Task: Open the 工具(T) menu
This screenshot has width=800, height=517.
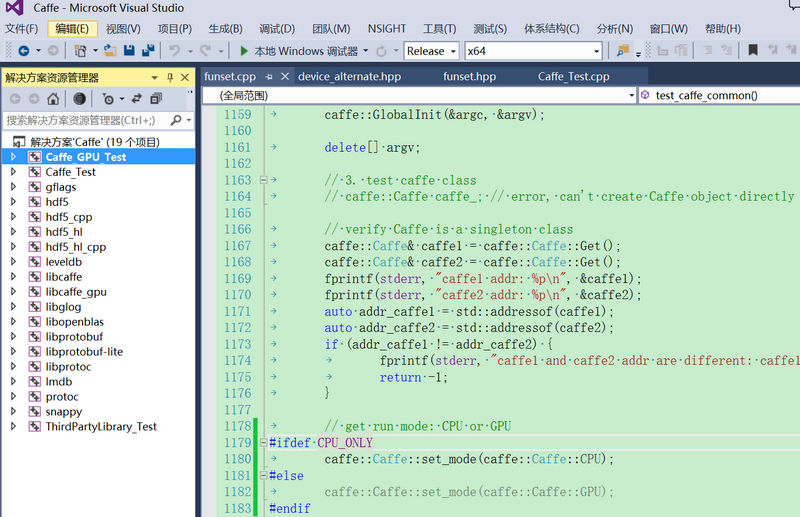Action: coord(439,29)
